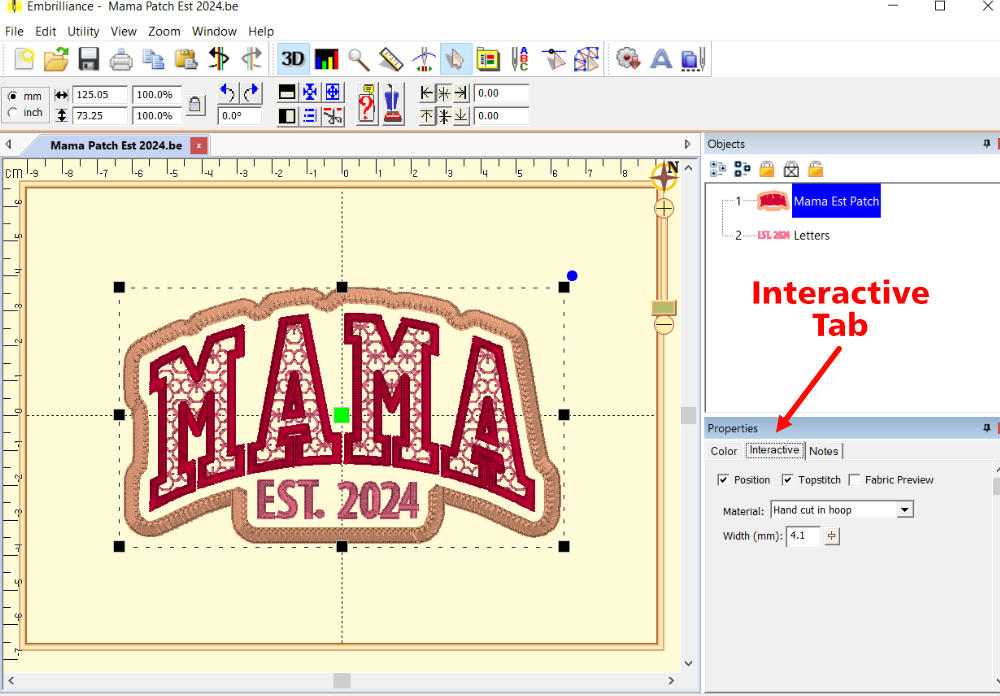Open the Utility menu

(x=83, y=32)
